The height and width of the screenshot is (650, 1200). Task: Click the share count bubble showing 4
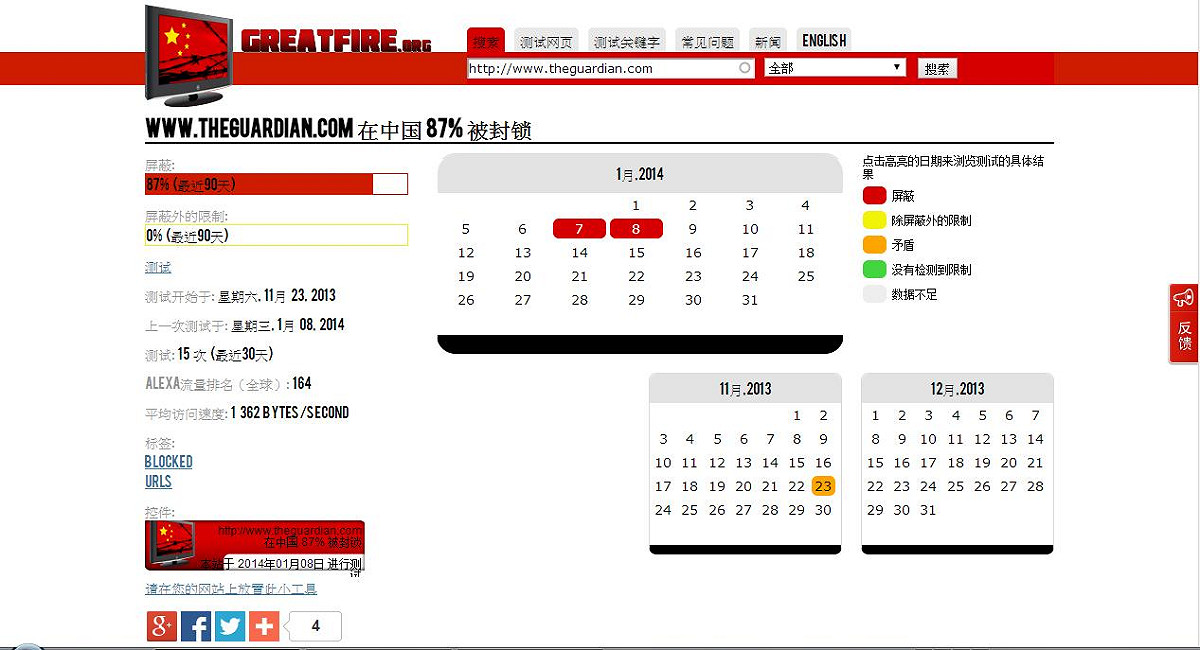[315, 626]
